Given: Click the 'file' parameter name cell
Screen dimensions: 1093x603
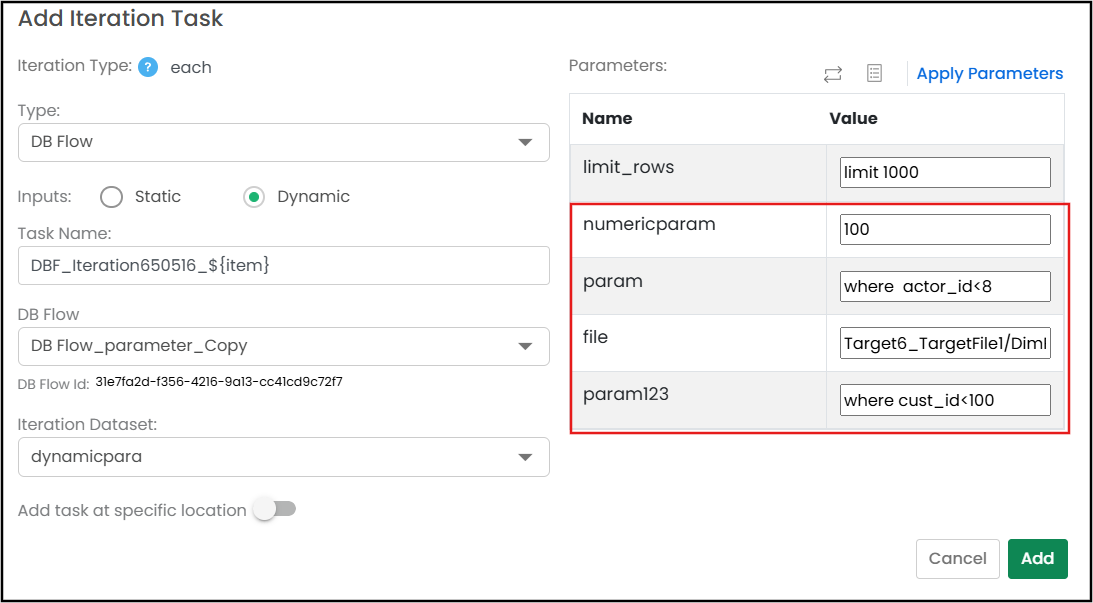Looking at the screenshot, I should coord(698,343).
